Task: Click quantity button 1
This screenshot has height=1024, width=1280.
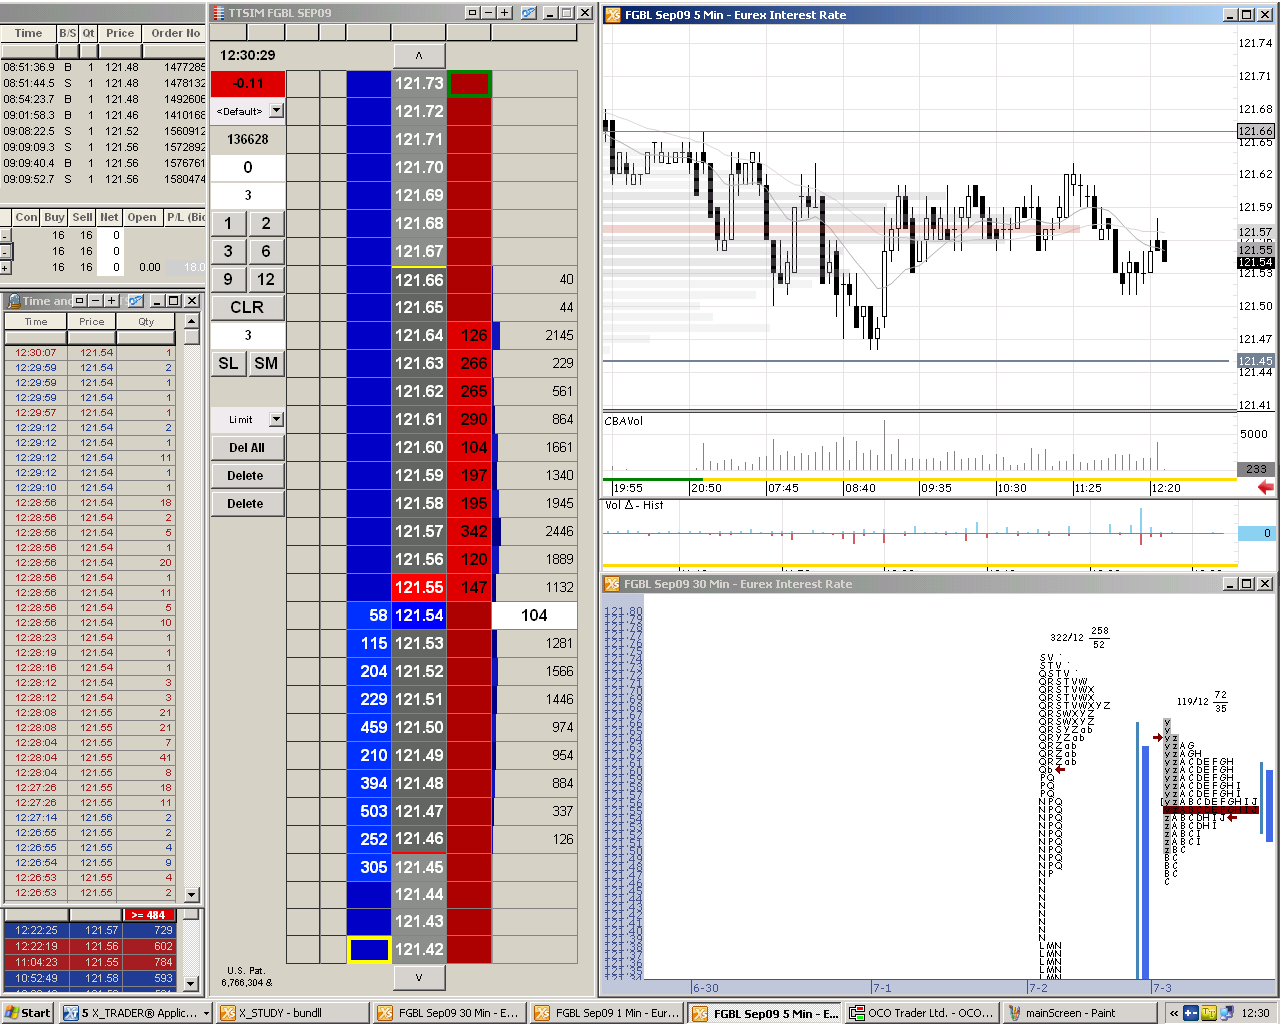Action: (x=228, y=223)
